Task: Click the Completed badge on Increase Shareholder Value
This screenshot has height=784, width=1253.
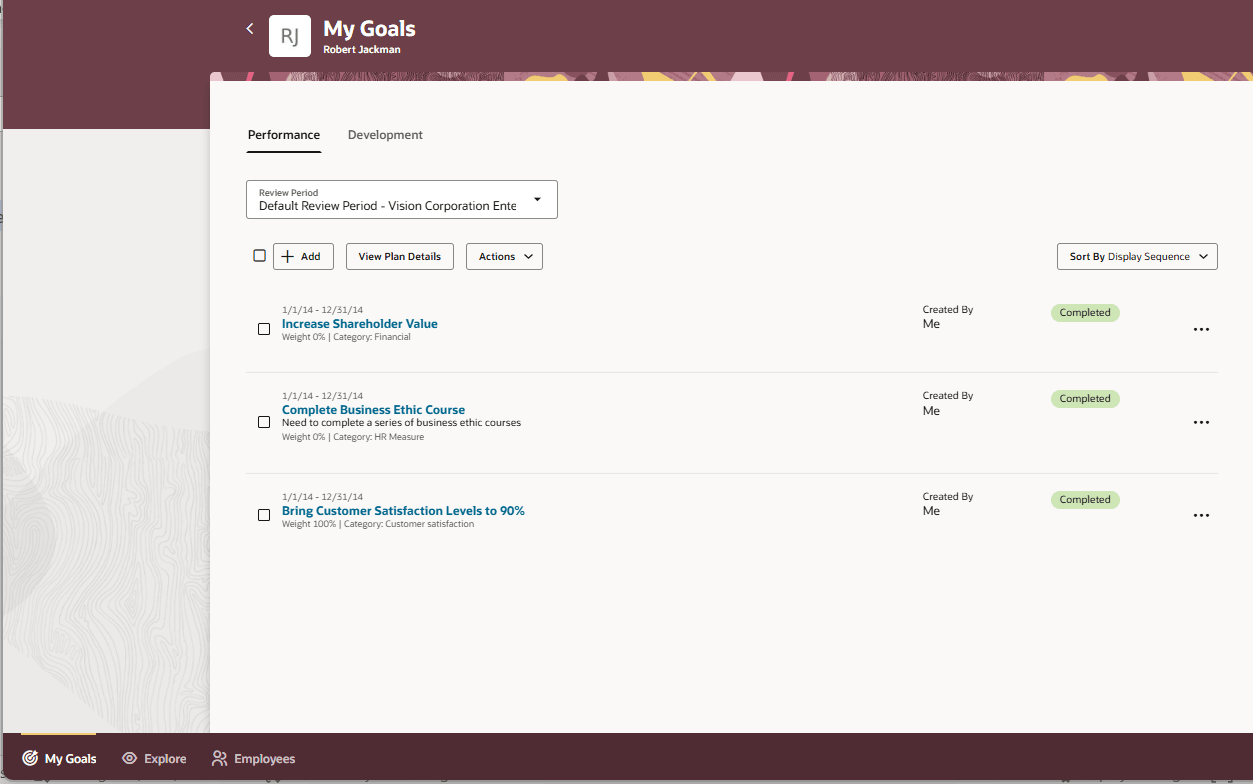Action: 1085,312
